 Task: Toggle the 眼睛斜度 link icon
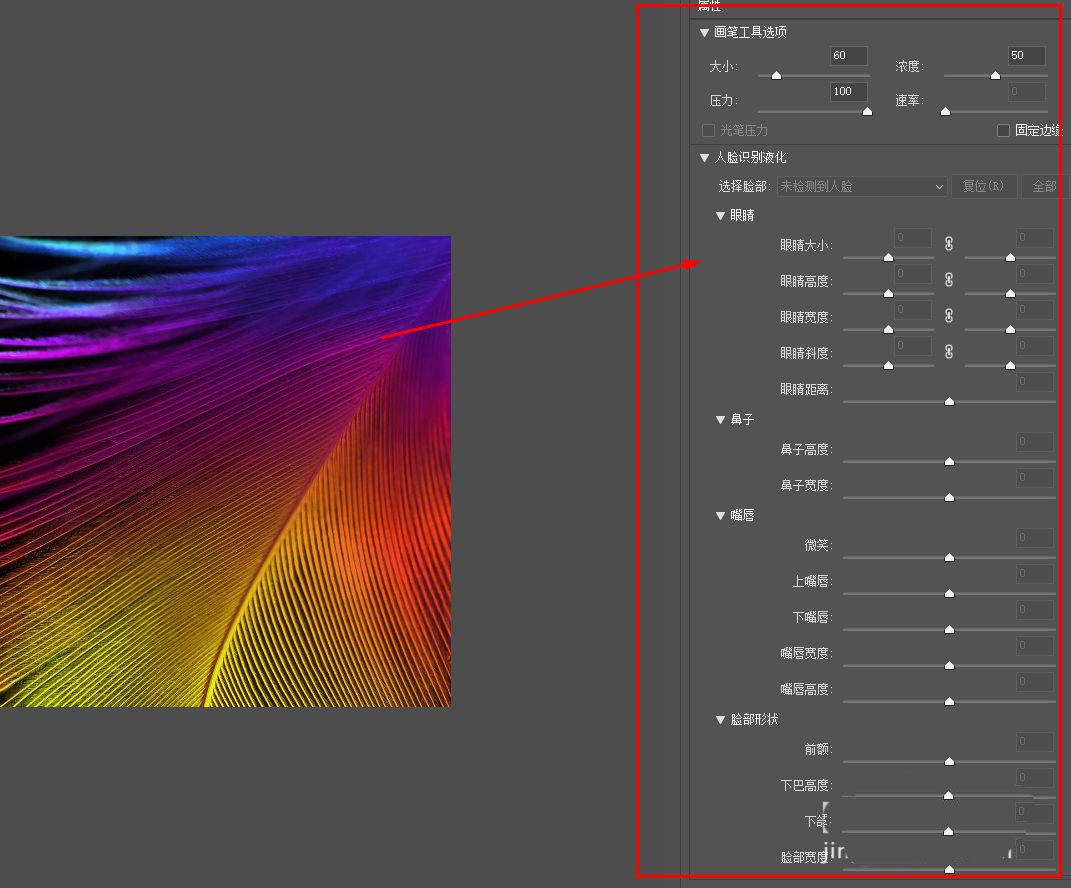(x=949, y=352)
